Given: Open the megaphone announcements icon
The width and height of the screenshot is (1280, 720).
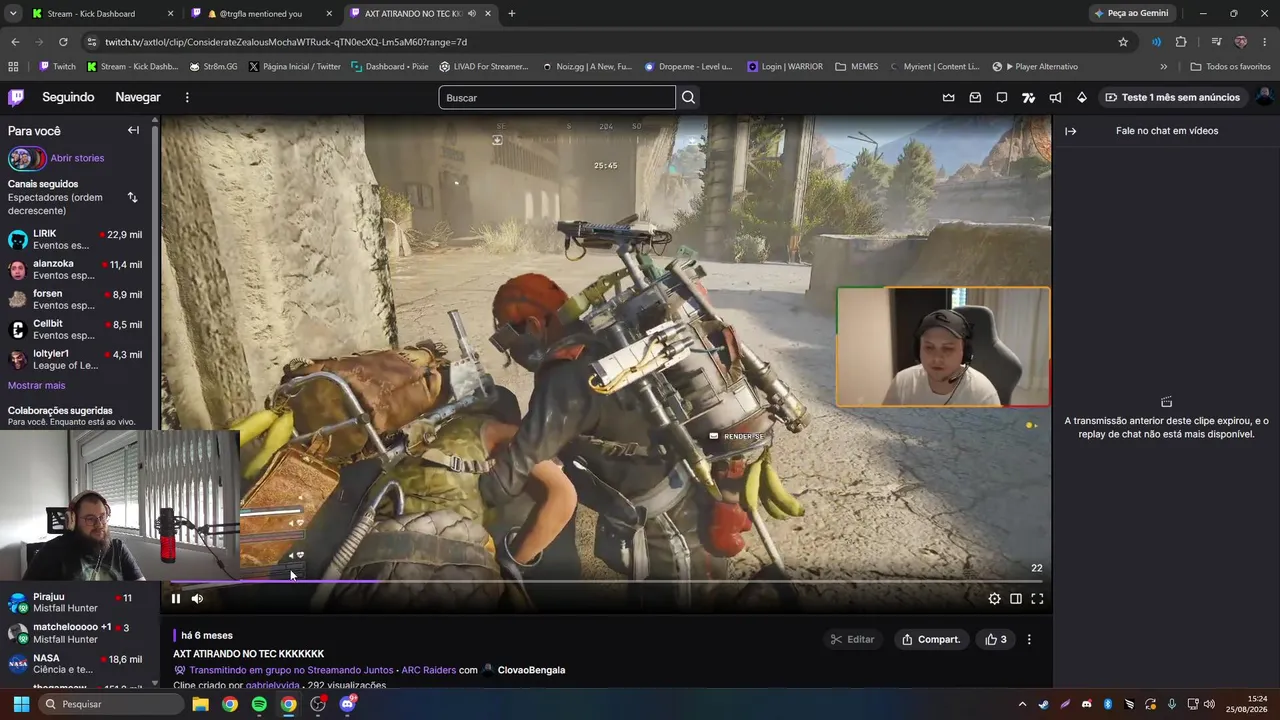Looking at the screenshot, I should coord(1055,97).
